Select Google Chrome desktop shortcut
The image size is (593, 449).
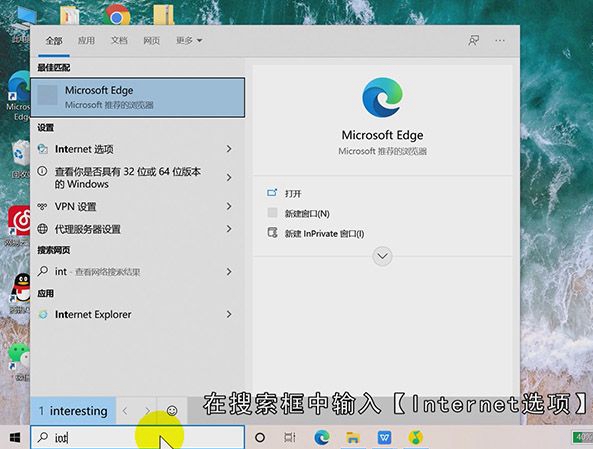tap(116, 15)
